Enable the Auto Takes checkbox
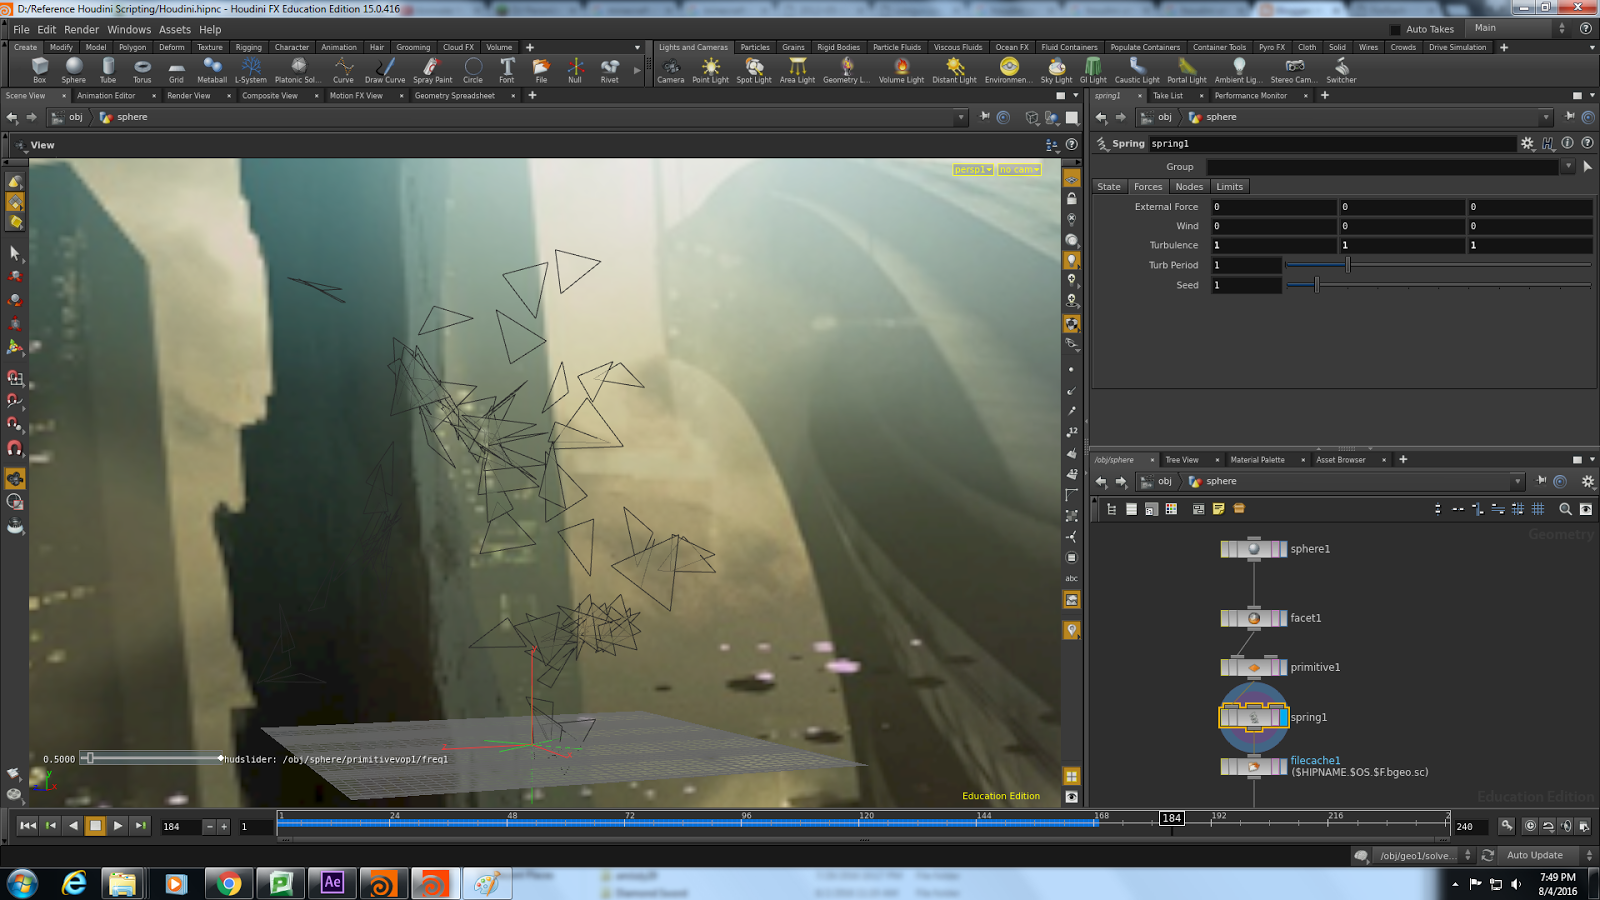The height and width of the screenshot is (900, 1600). 1396,29
